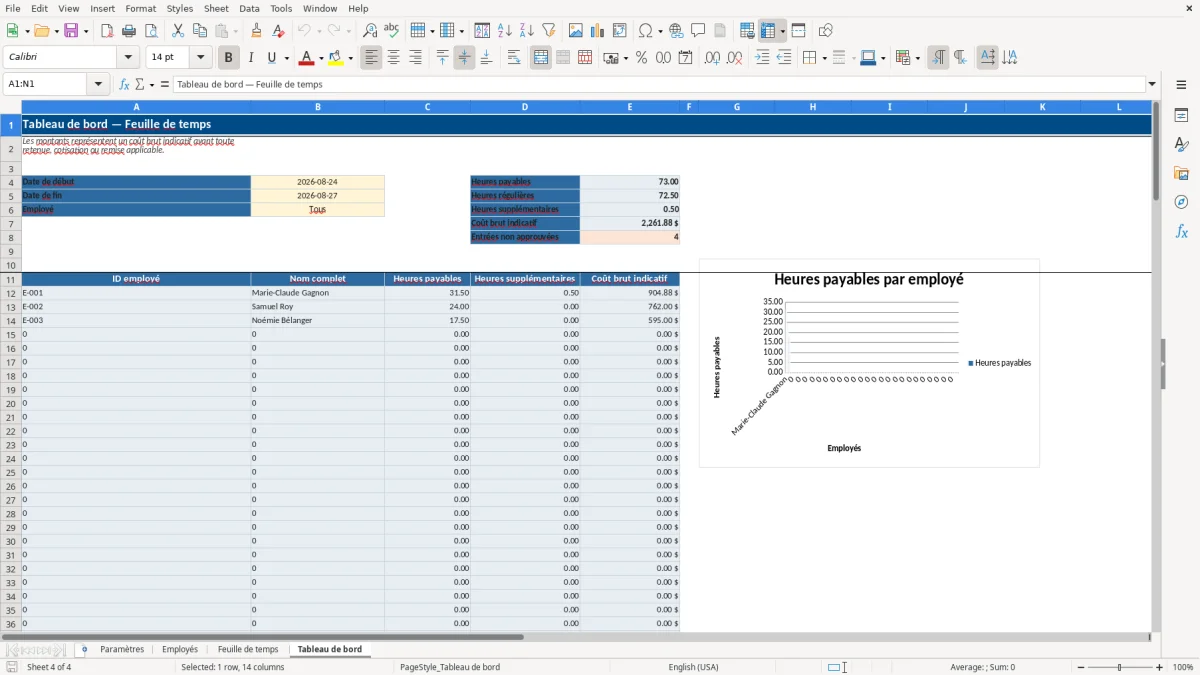Image resolution: width=1200 pixels, height=675 pixels.
Task: Click the Copy icon
Action: point(200,31)
